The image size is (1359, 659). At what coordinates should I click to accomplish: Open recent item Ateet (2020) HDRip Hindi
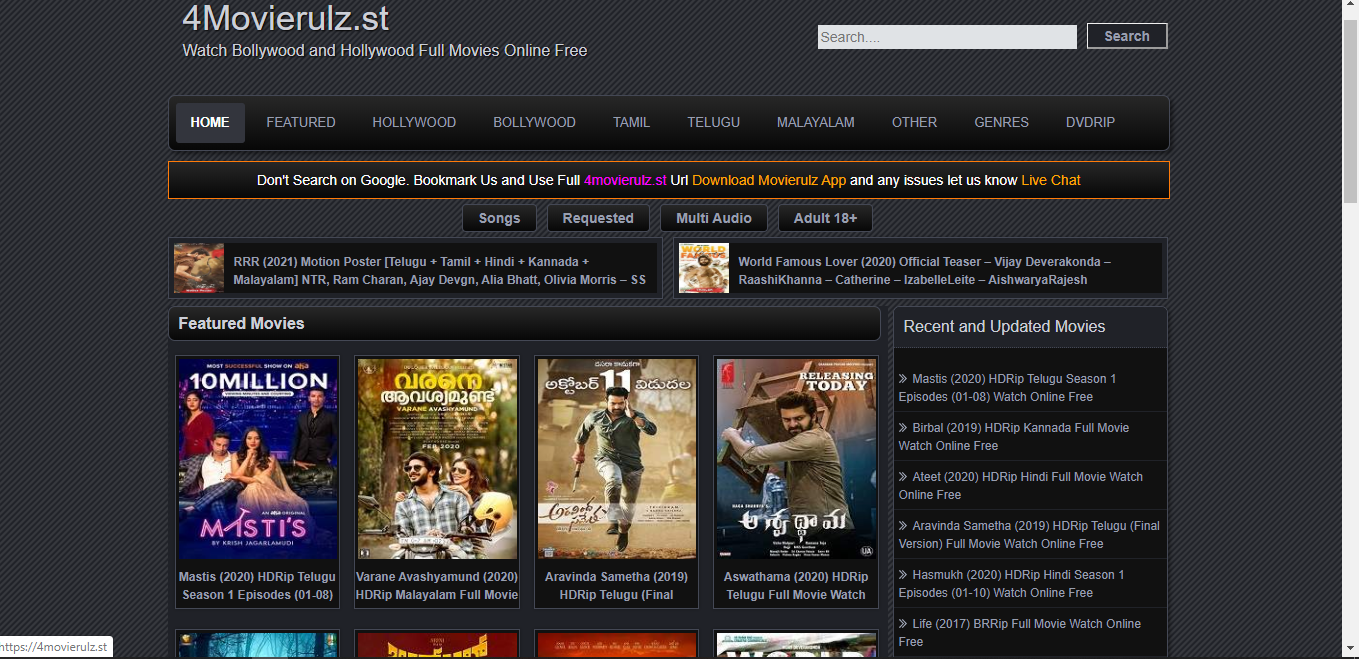(x=1021, y=486)
